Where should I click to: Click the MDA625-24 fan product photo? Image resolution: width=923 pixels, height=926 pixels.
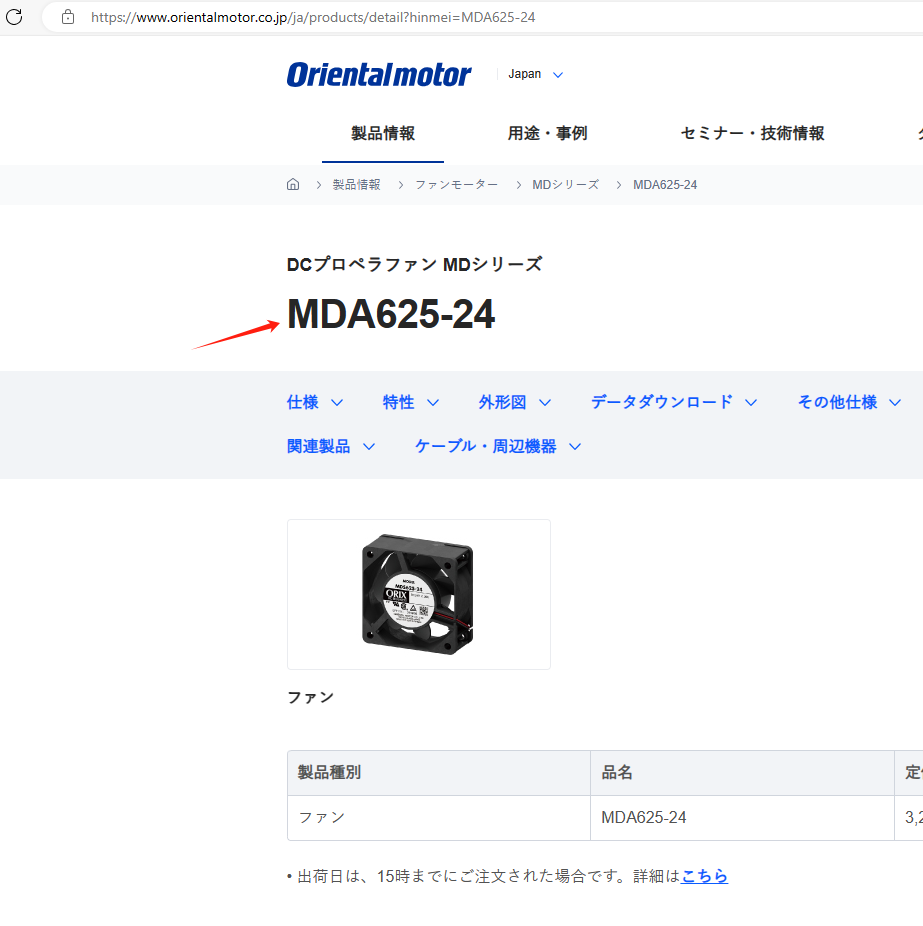(x=418, y=594)
